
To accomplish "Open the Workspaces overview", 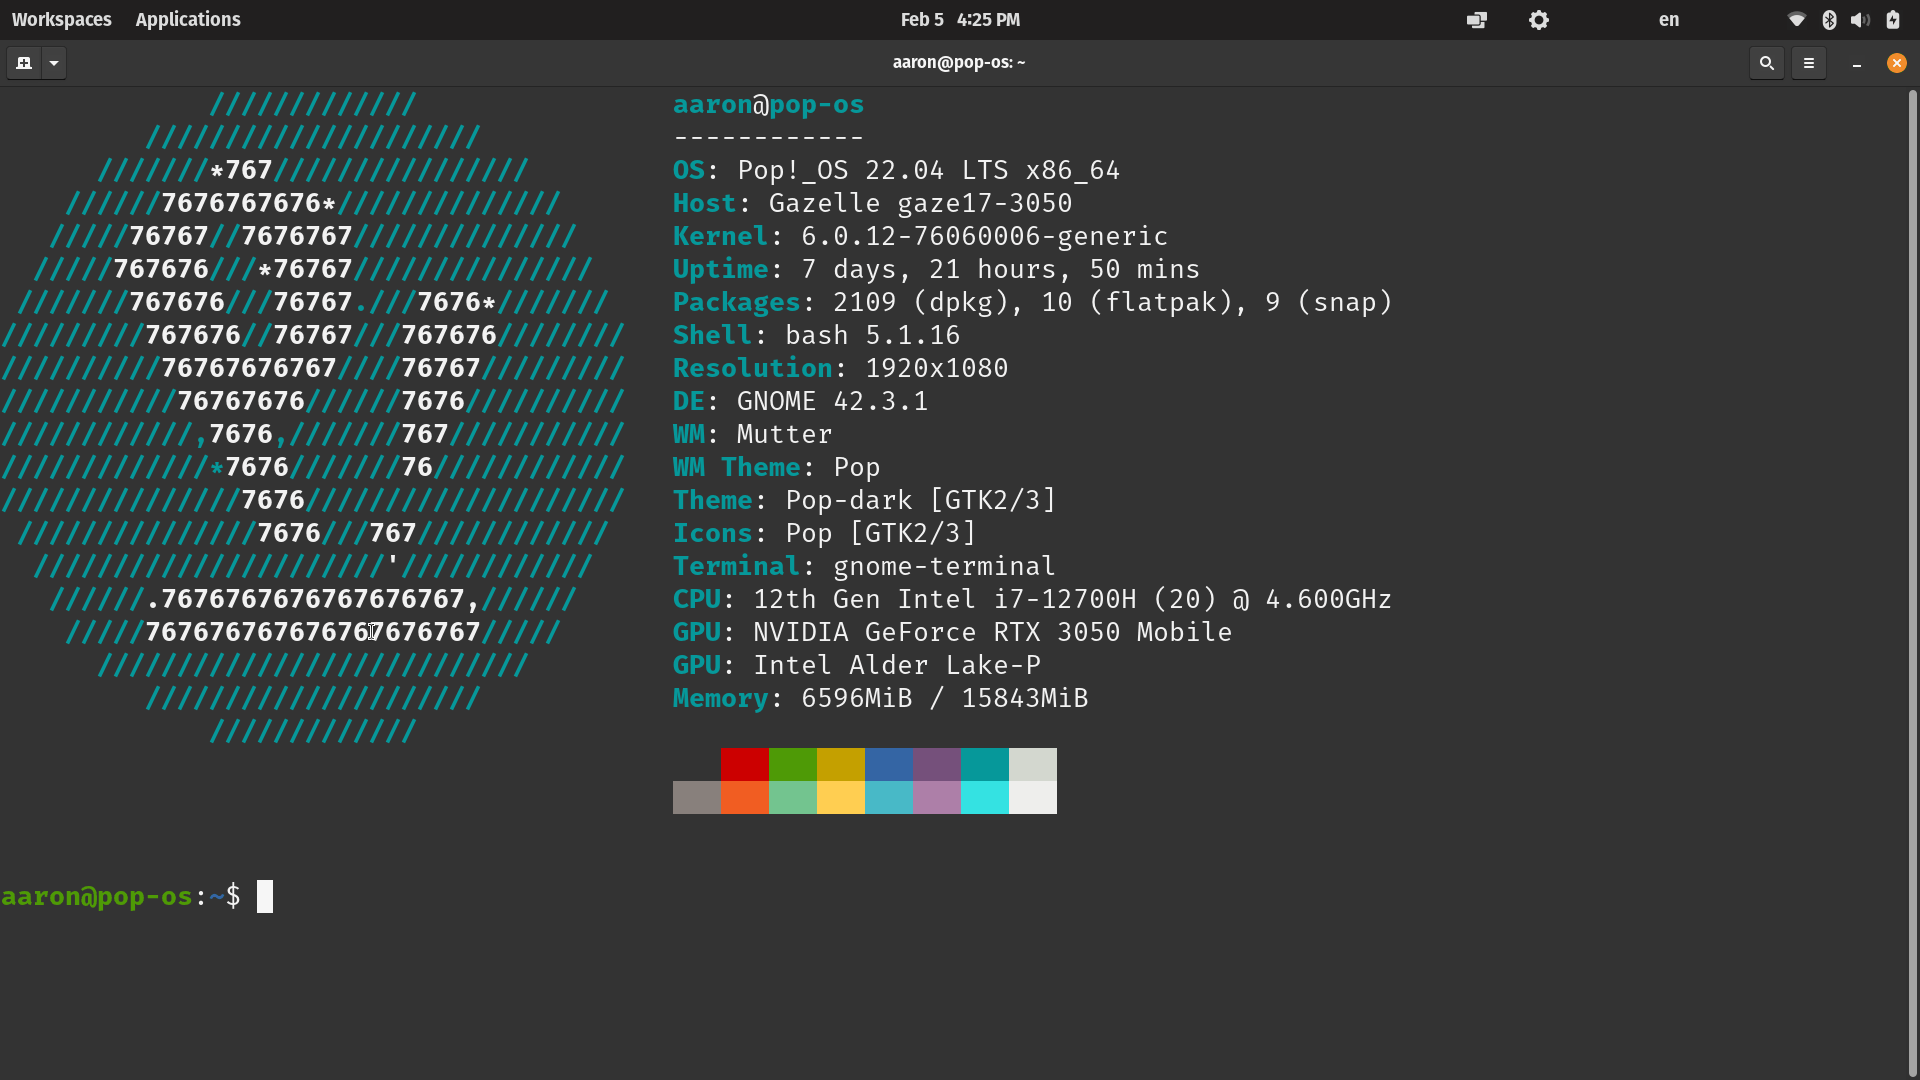I will [61, 19].
